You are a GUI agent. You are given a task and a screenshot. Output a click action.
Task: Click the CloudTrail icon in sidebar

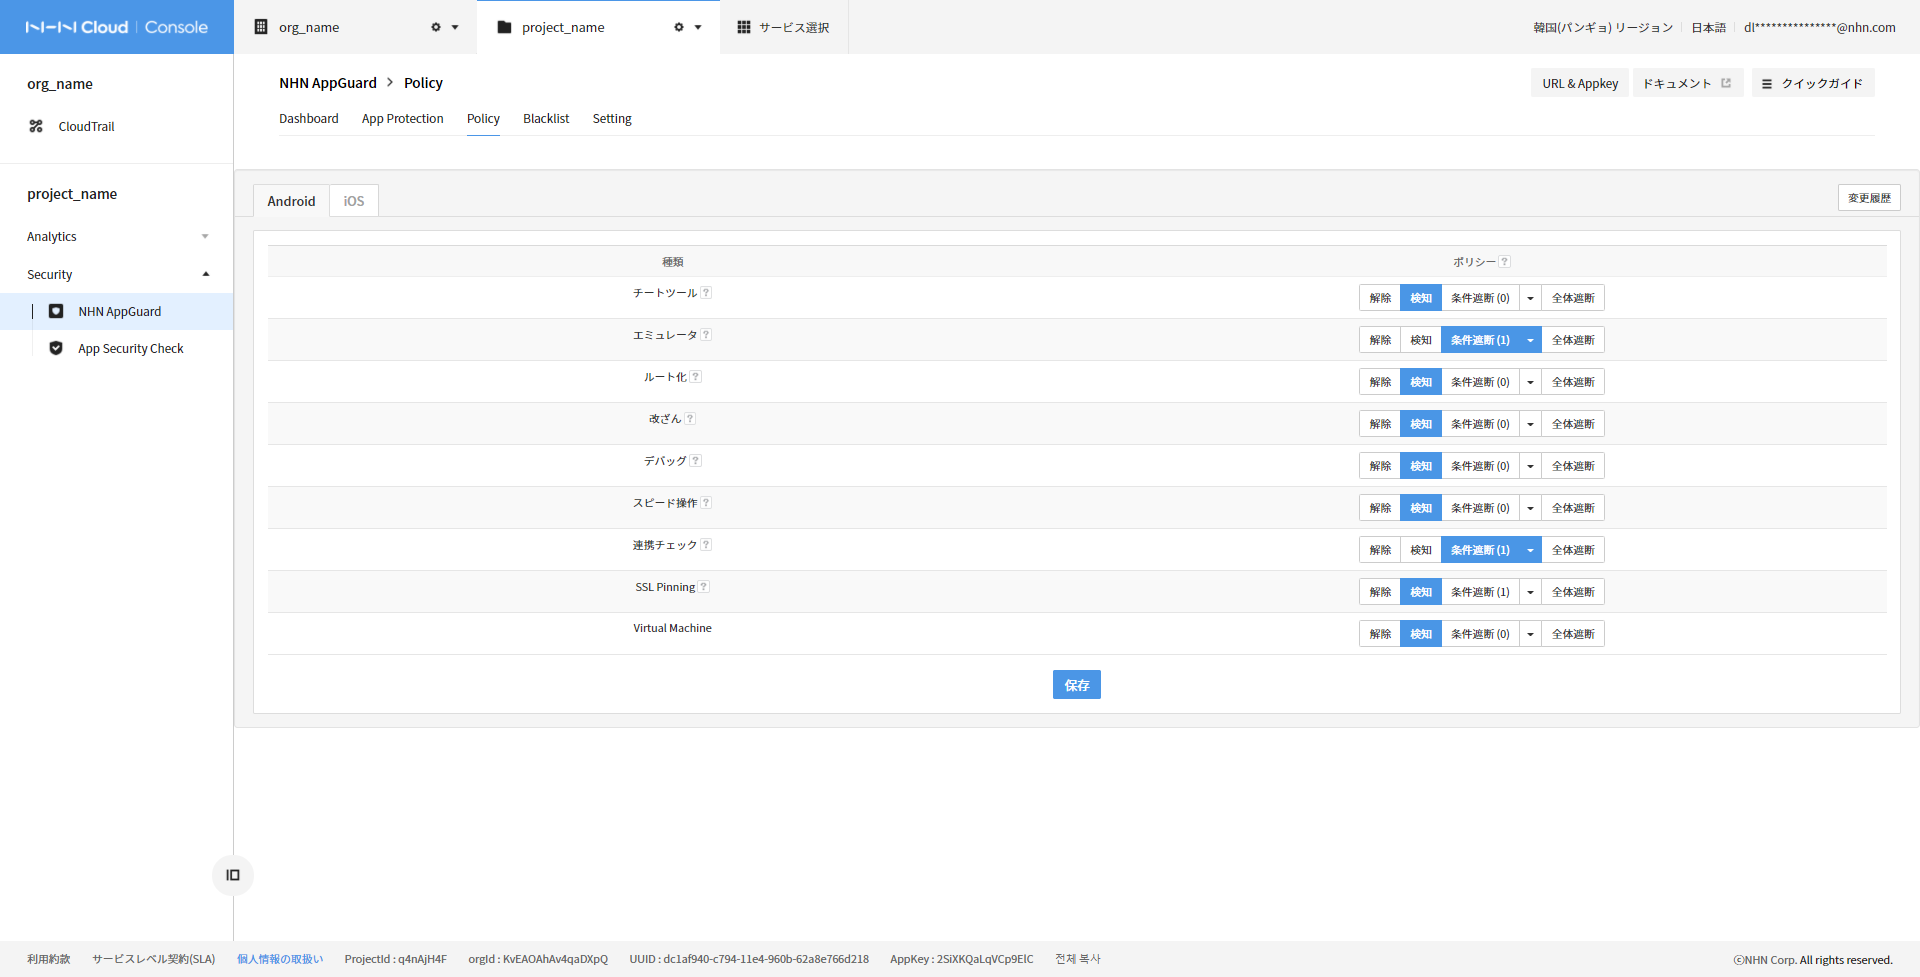tap(36, 126)
